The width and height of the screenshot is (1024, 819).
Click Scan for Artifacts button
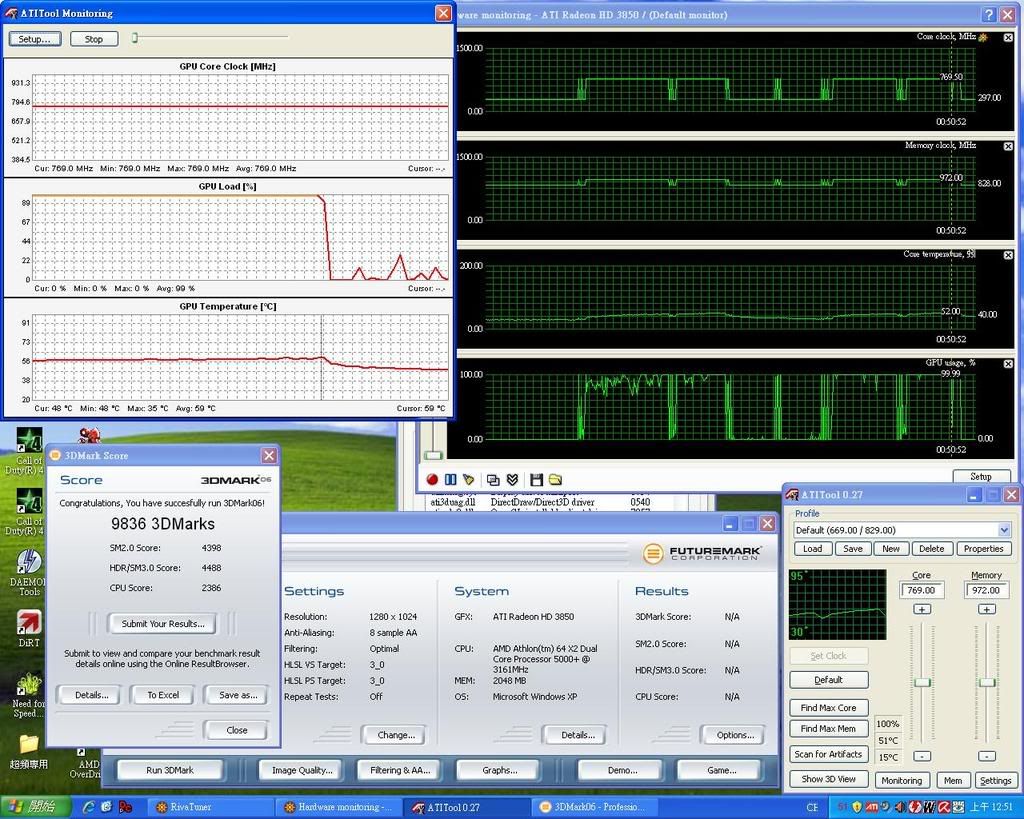(x=828, y=754)
